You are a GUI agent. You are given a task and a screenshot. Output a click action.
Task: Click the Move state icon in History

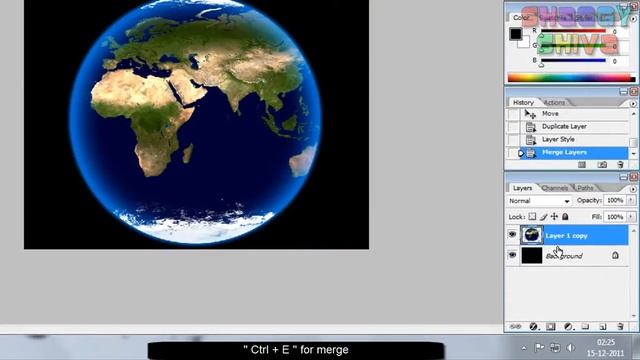coord(530,114)
